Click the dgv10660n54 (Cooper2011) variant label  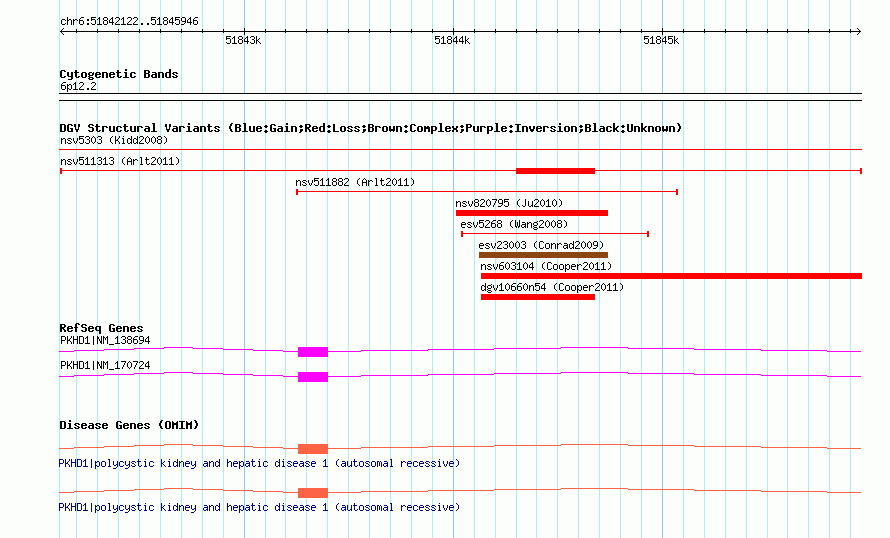pos(552,287)
